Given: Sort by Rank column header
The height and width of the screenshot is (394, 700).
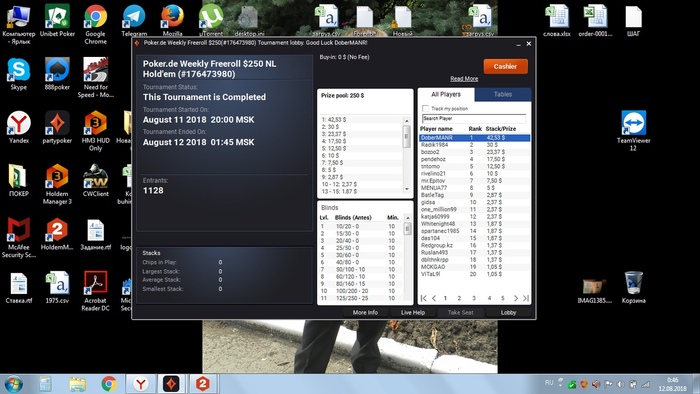Looking at the screenshot, I should [475, 129].
